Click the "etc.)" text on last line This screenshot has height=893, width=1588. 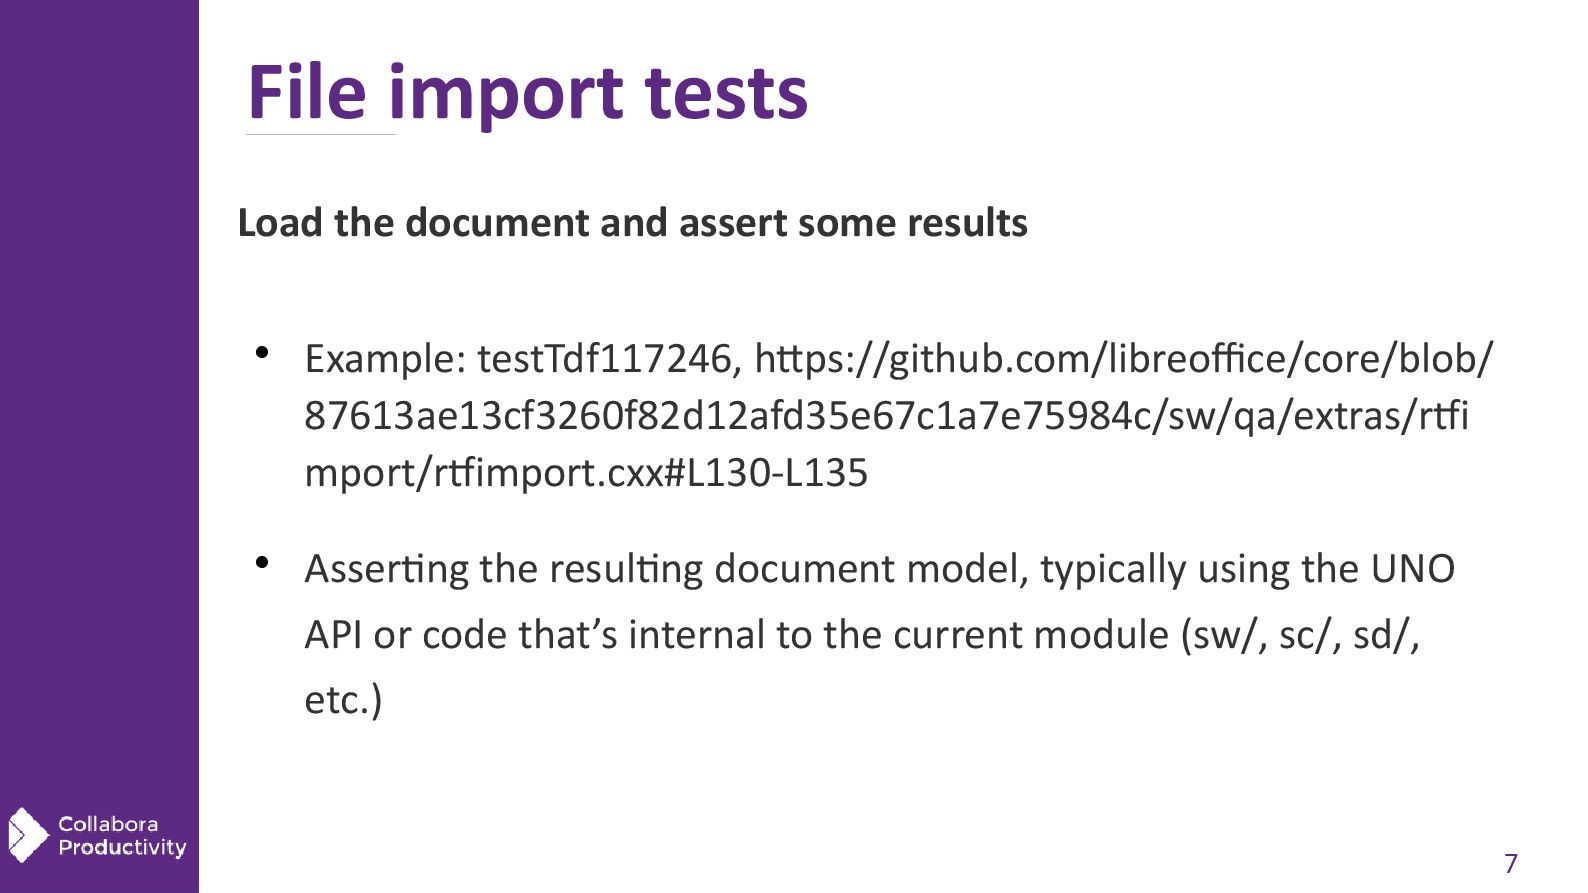click(343, 700)
